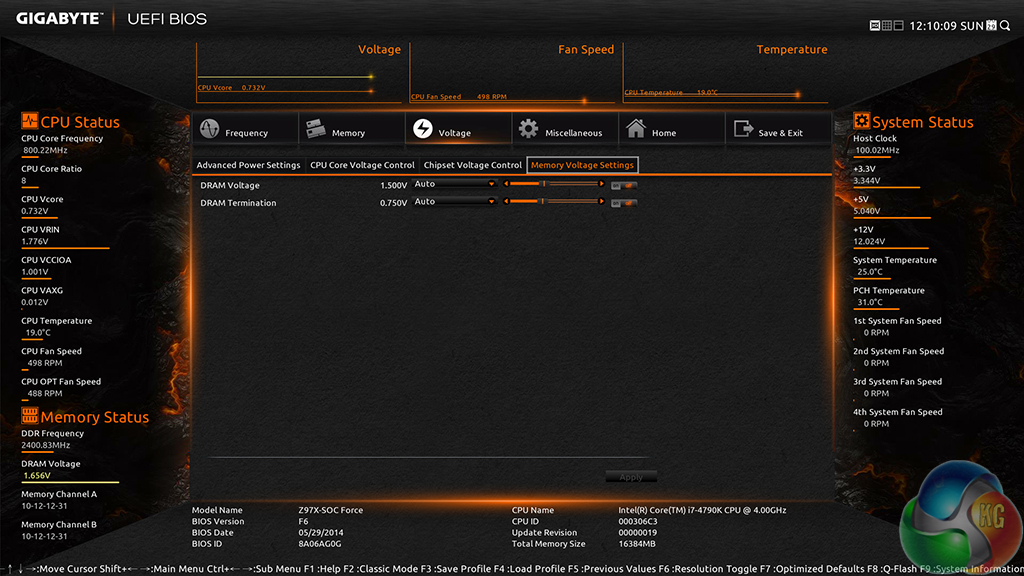Adjust the DRAM Termination slider handle
Screen dimensions: 1024x576
click(x=543, y=202)
